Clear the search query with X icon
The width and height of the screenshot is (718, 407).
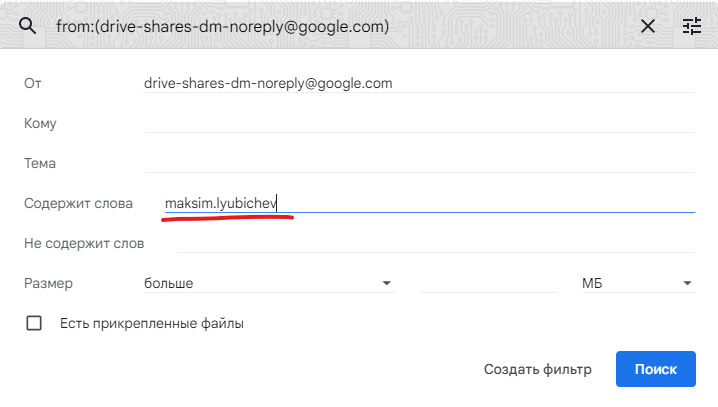[648, 26]
